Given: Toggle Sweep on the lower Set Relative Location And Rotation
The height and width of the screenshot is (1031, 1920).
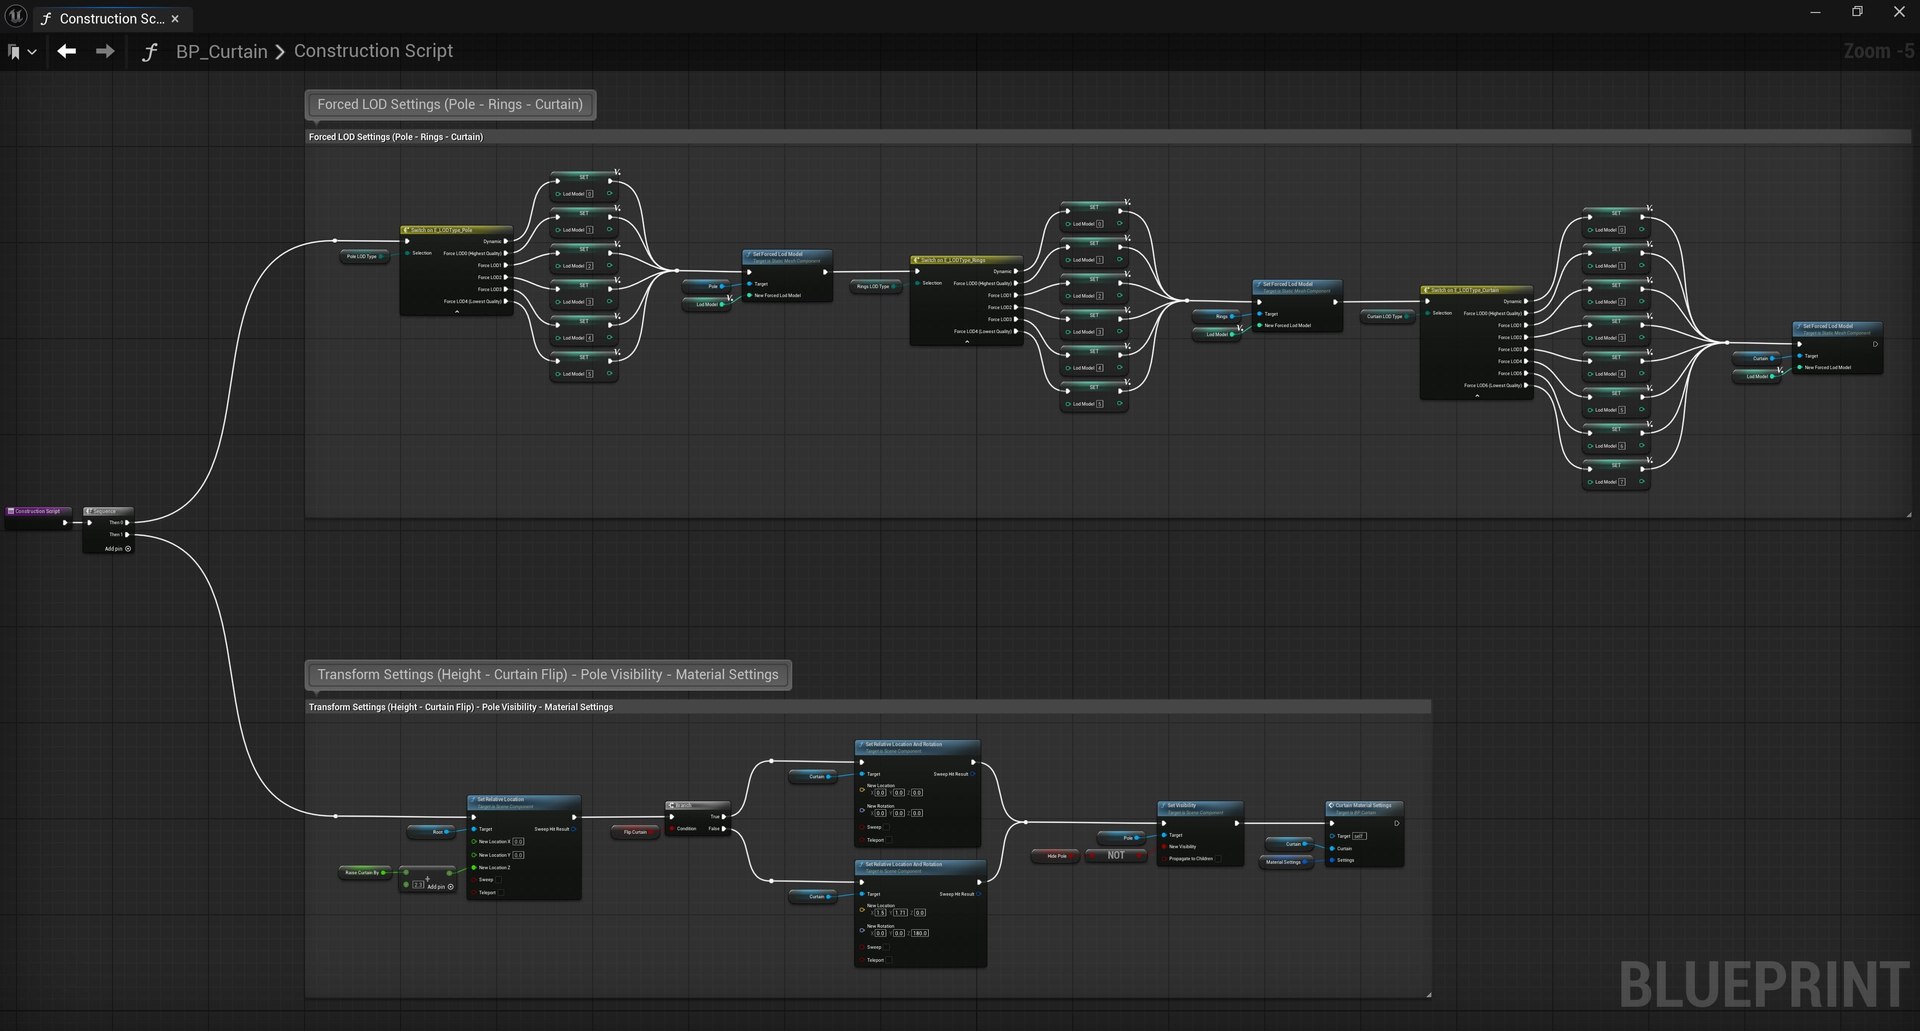Looking at the screenshot, I should pyautogui.click(x=888, y=948).
